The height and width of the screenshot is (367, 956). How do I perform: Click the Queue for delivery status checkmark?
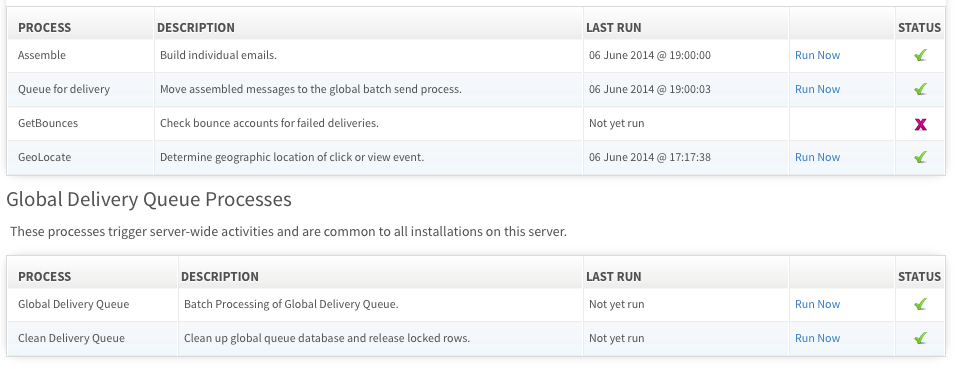pyautogui.click(x=920, y=90)
